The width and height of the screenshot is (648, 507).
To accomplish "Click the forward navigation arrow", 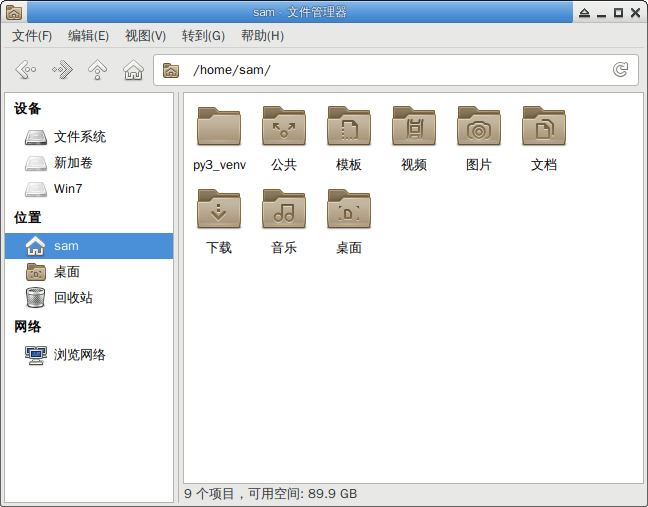I will (x=62, y=70).
